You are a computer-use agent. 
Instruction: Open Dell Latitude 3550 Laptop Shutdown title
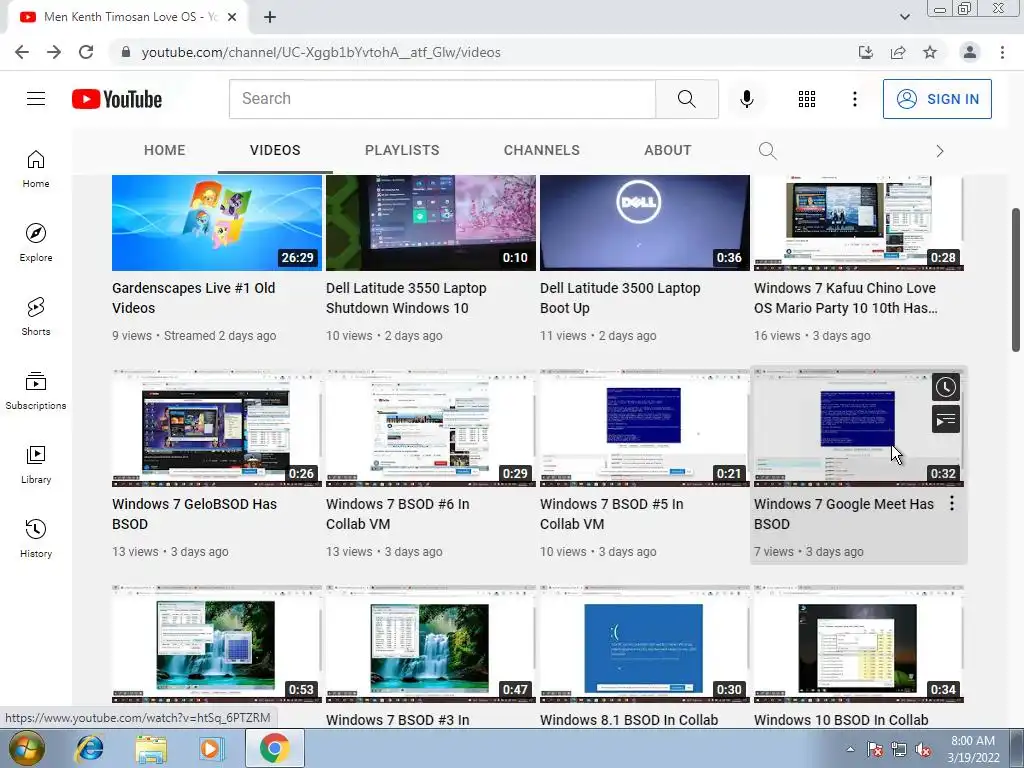tap(406, 298)
